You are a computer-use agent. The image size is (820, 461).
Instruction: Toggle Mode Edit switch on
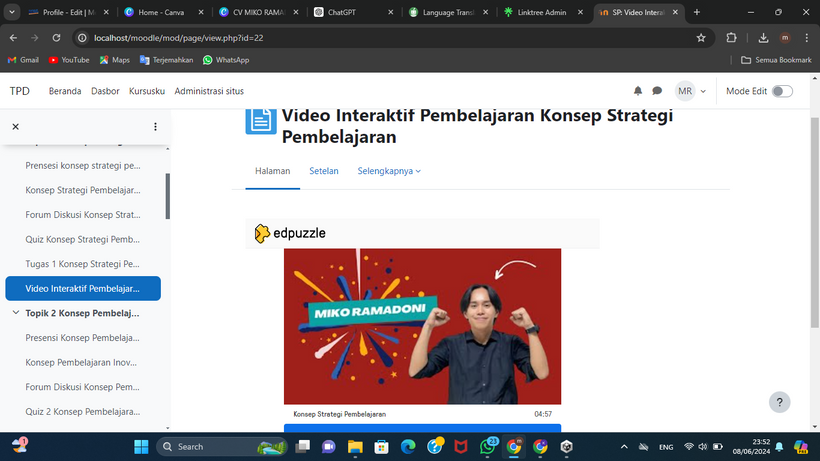[x=782, y=91]
